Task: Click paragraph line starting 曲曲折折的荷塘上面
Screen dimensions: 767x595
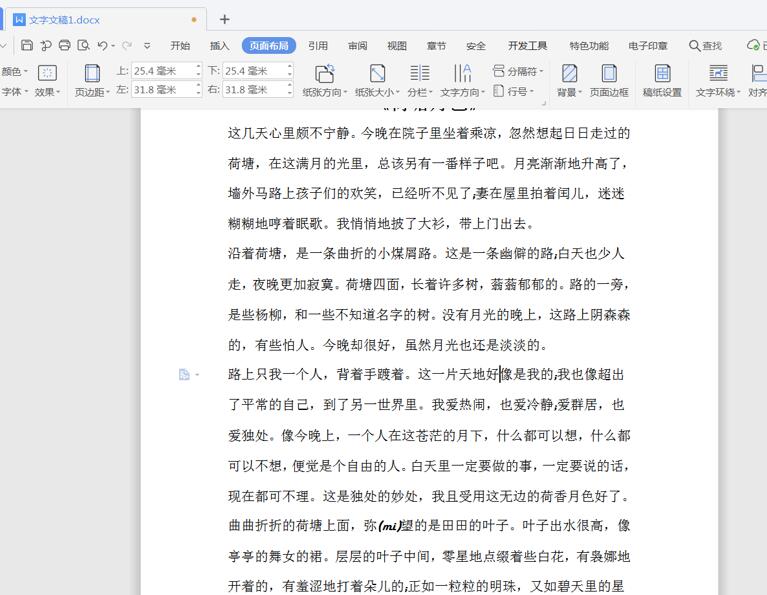Action: pyautogui.click(x=429, y=526)
